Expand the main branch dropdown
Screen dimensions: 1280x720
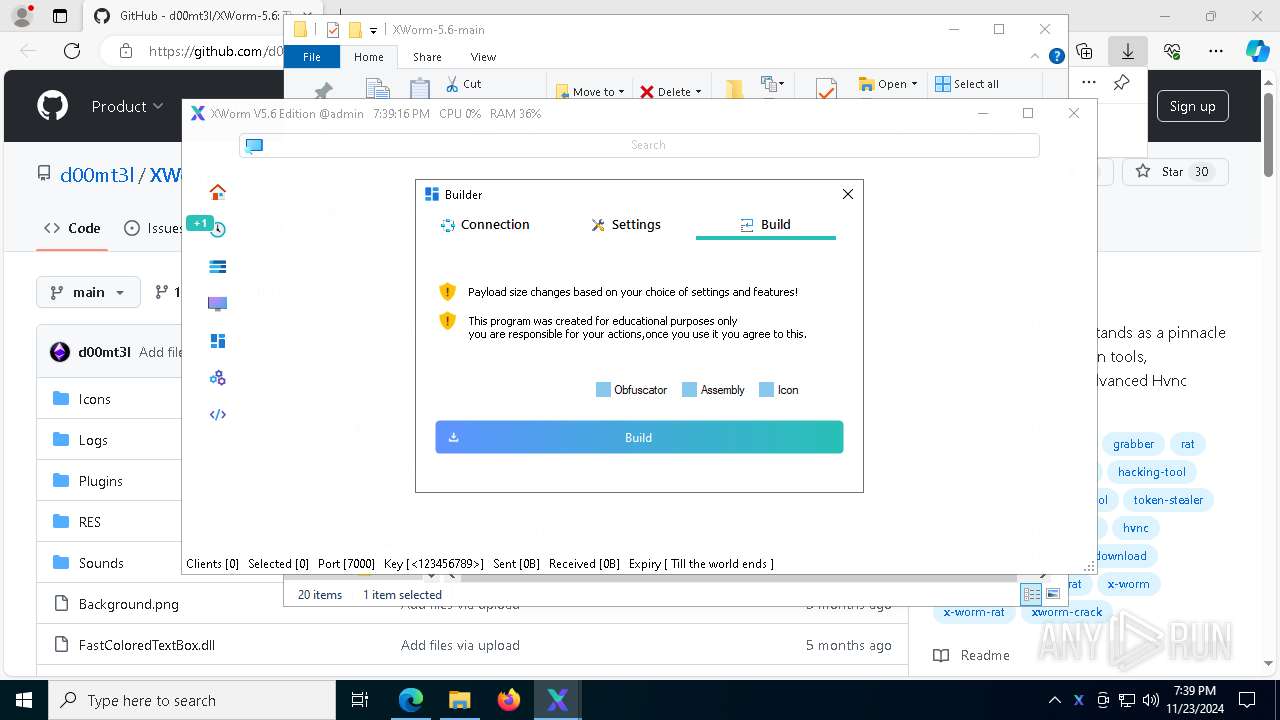pyautogui.click(x=89, y=292)
